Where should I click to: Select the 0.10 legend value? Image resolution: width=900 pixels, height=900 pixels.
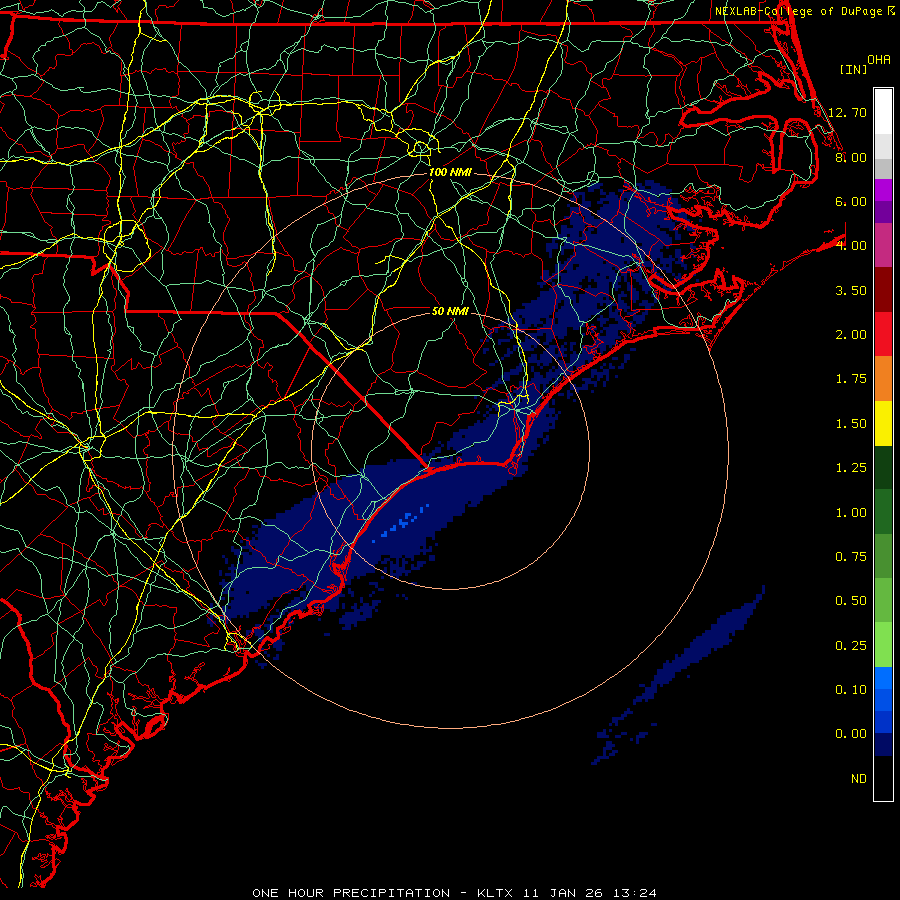click(851, 690)
